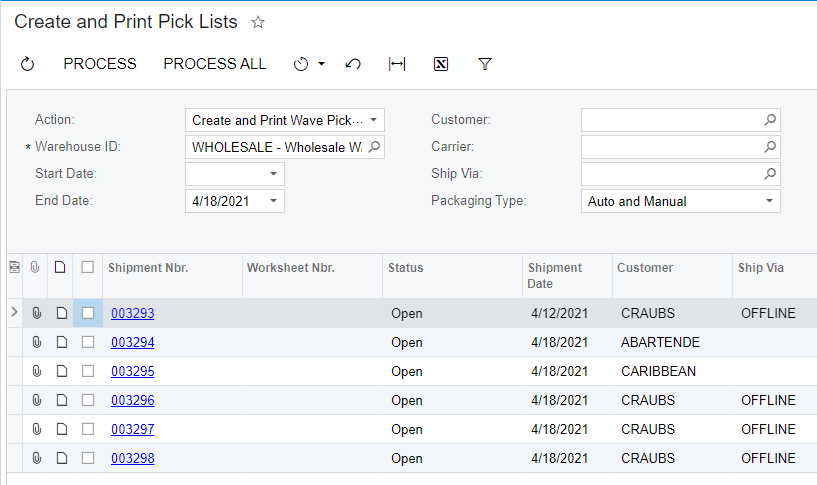Open shipment 003297 link
817x485 pixels.
(133, 429)
